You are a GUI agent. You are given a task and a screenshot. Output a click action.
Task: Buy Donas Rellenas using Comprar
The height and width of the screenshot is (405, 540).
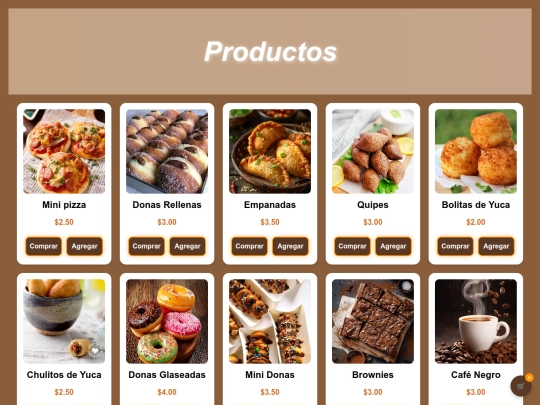click(x=146, y=246)
